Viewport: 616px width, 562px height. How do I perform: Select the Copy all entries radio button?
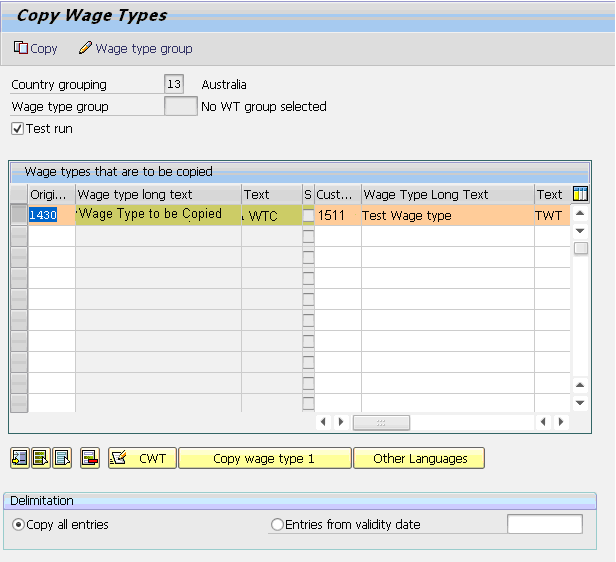[x=18, y=525]
